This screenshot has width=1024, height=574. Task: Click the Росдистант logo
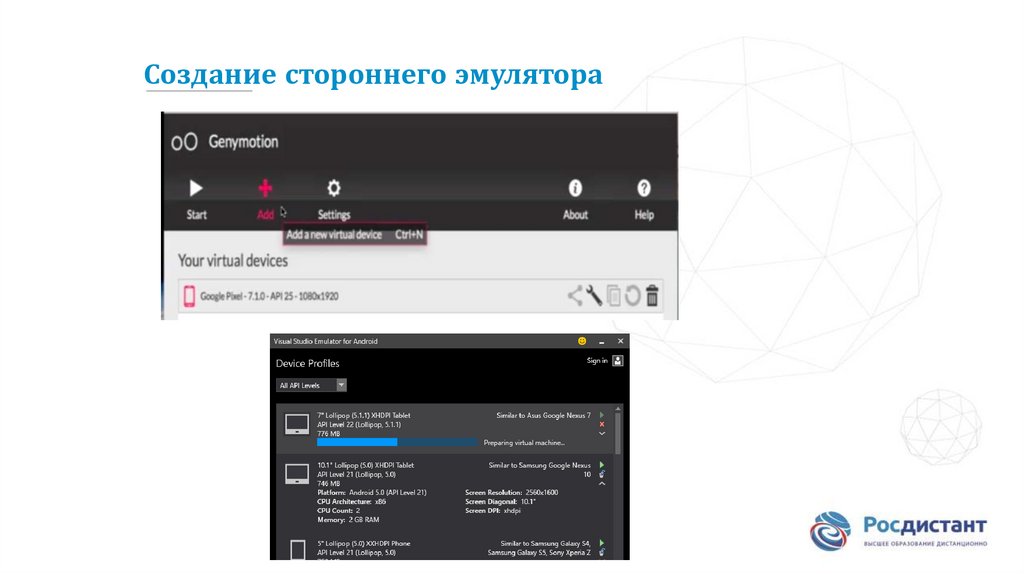tap(899, 531)
